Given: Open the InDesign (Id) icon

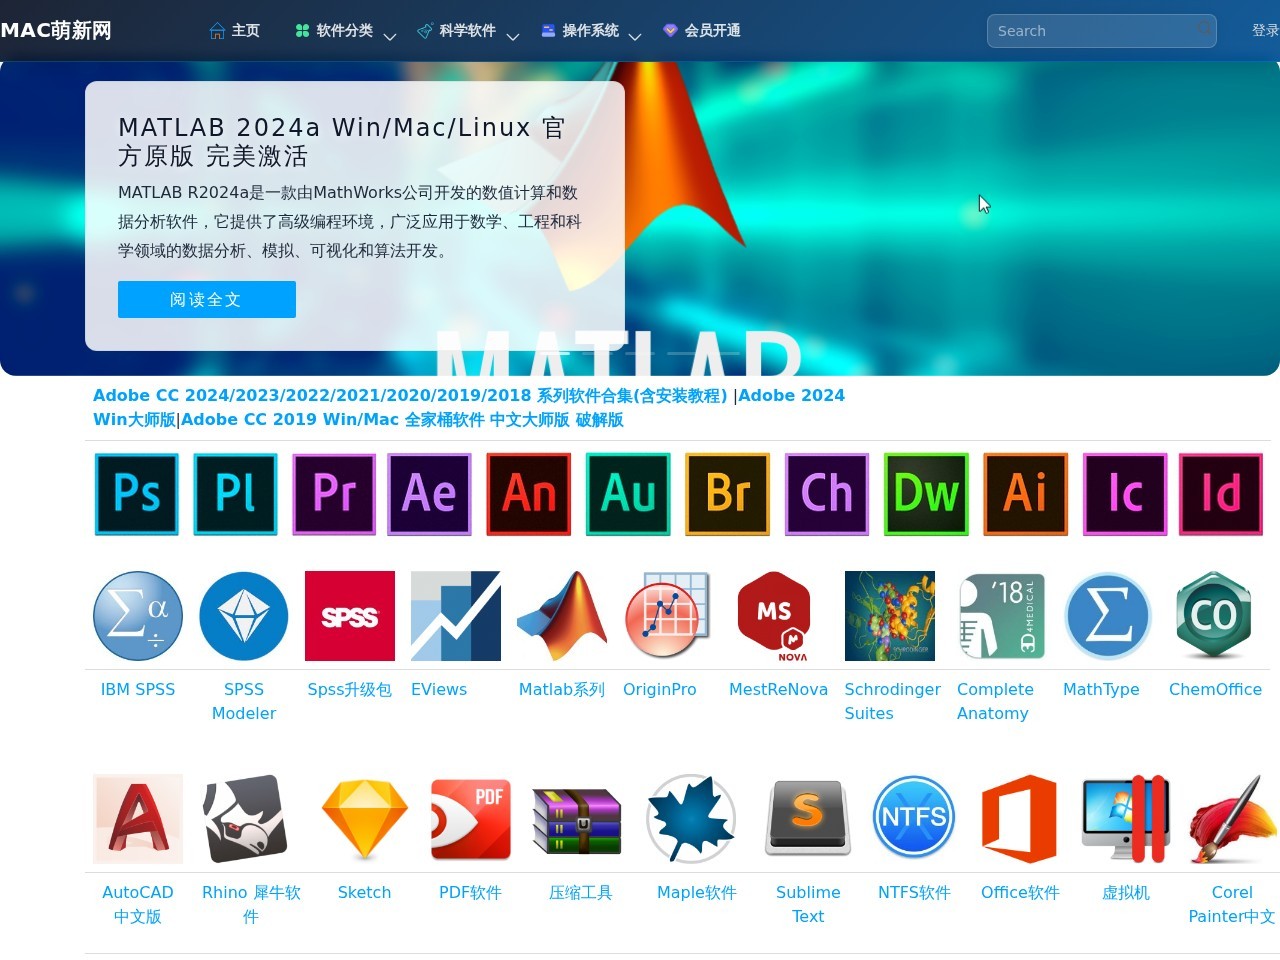Looking at the screenshot, I should [1221, 494].
